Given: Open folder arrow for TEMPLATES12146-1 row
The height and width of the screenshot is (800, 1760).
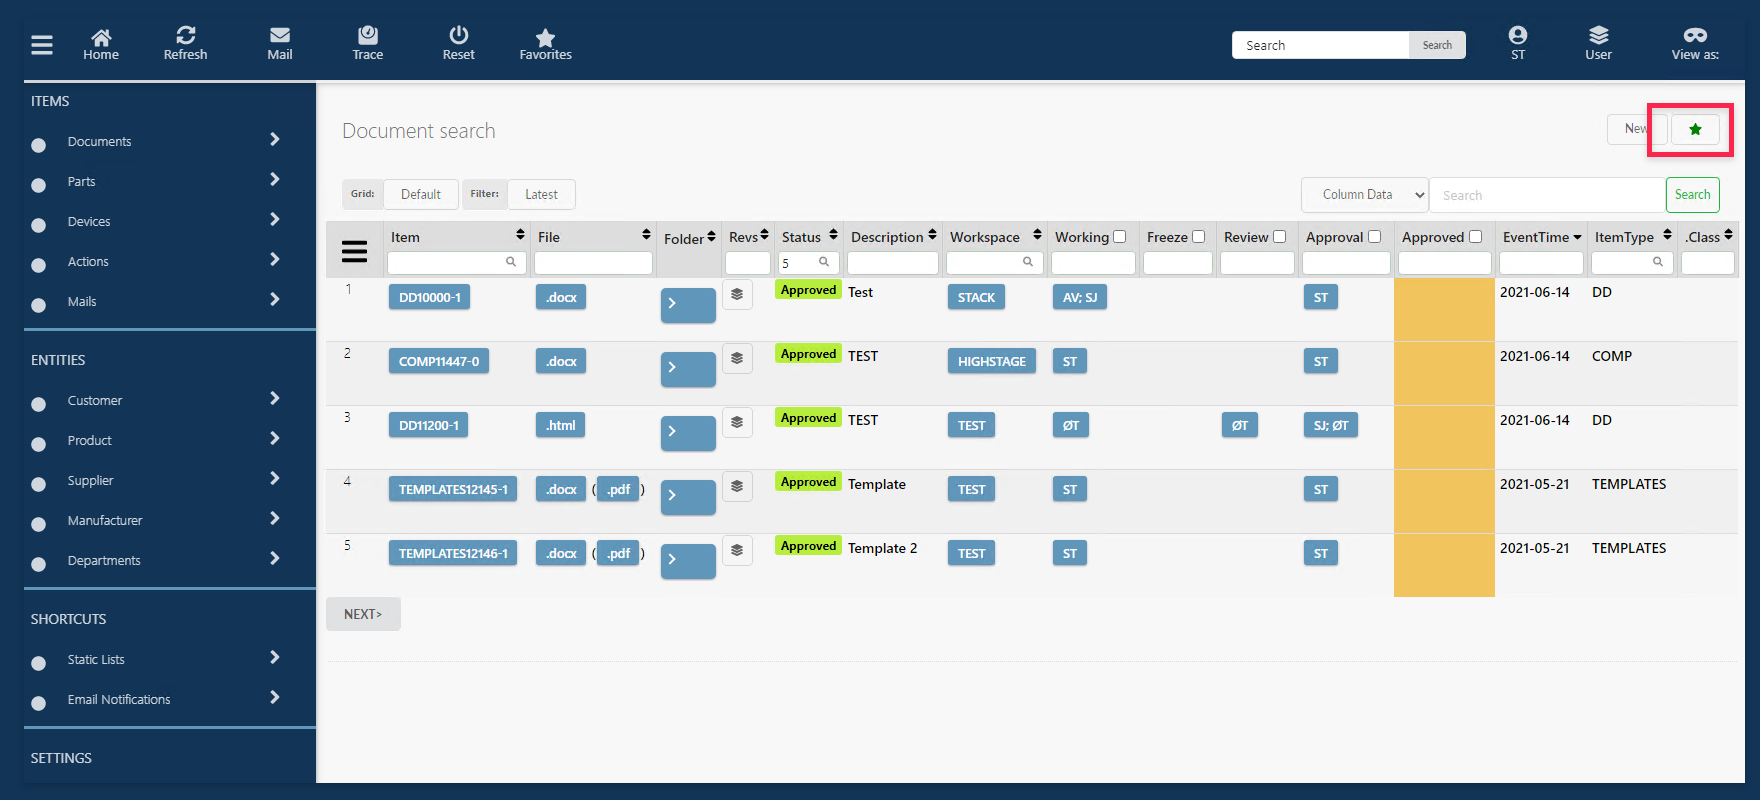Looking at the screenshot, I should [x=688, y=560].
